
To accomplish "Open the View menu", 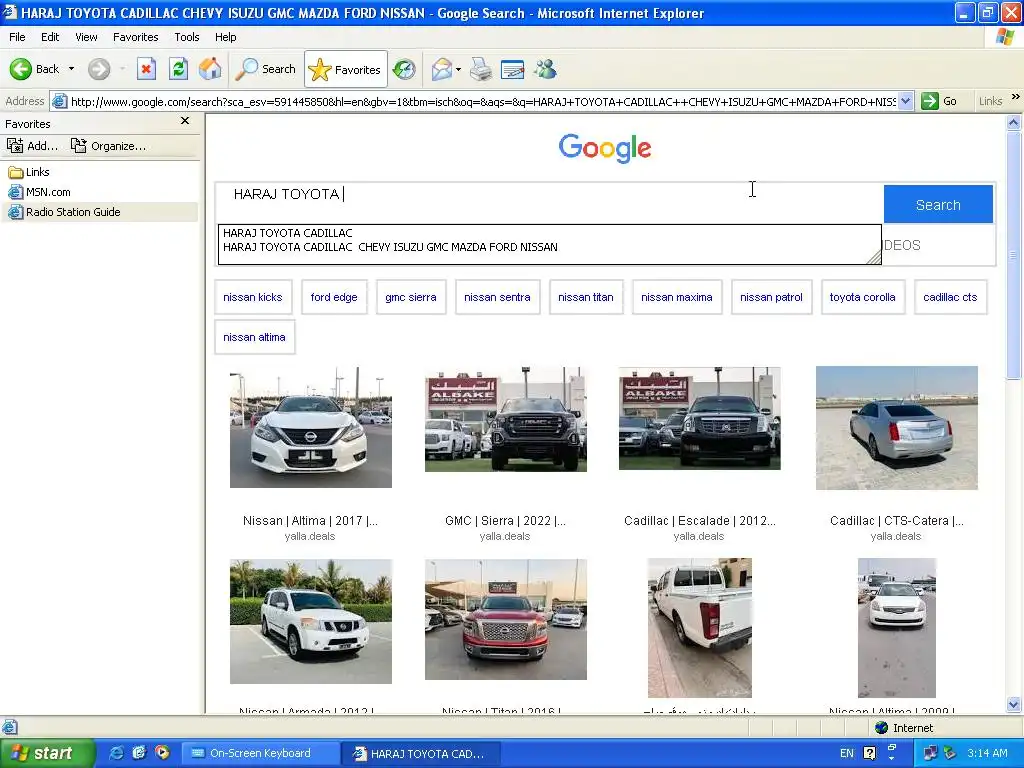I will click(x=86, y=37).
